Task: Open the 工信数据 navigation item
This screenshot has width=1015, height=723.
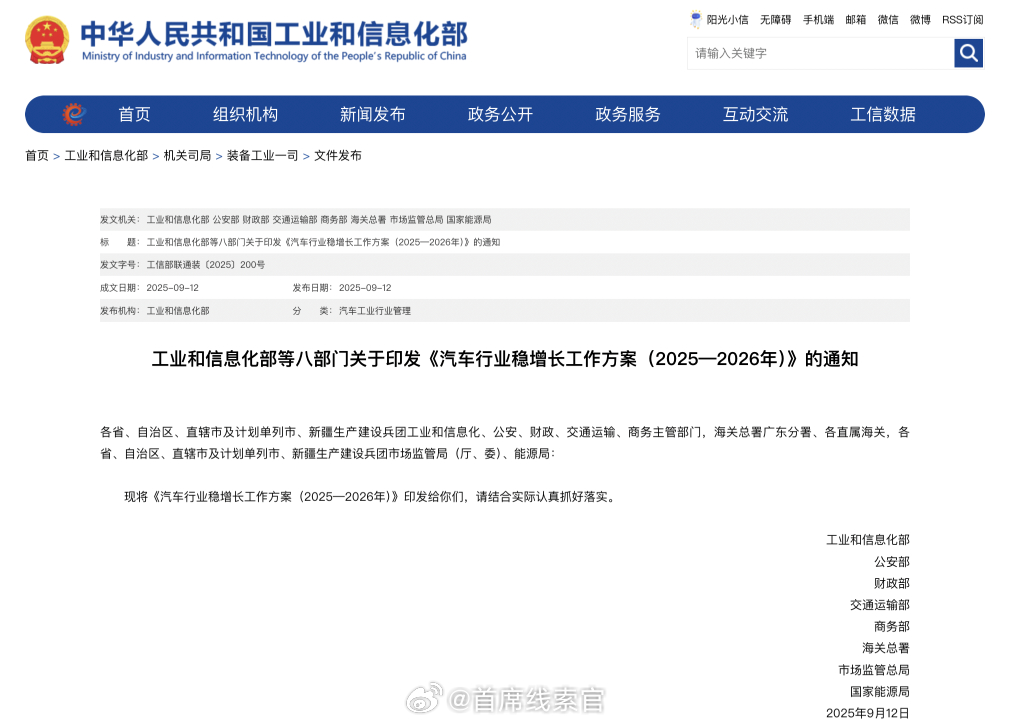Action: click(883, 115)
